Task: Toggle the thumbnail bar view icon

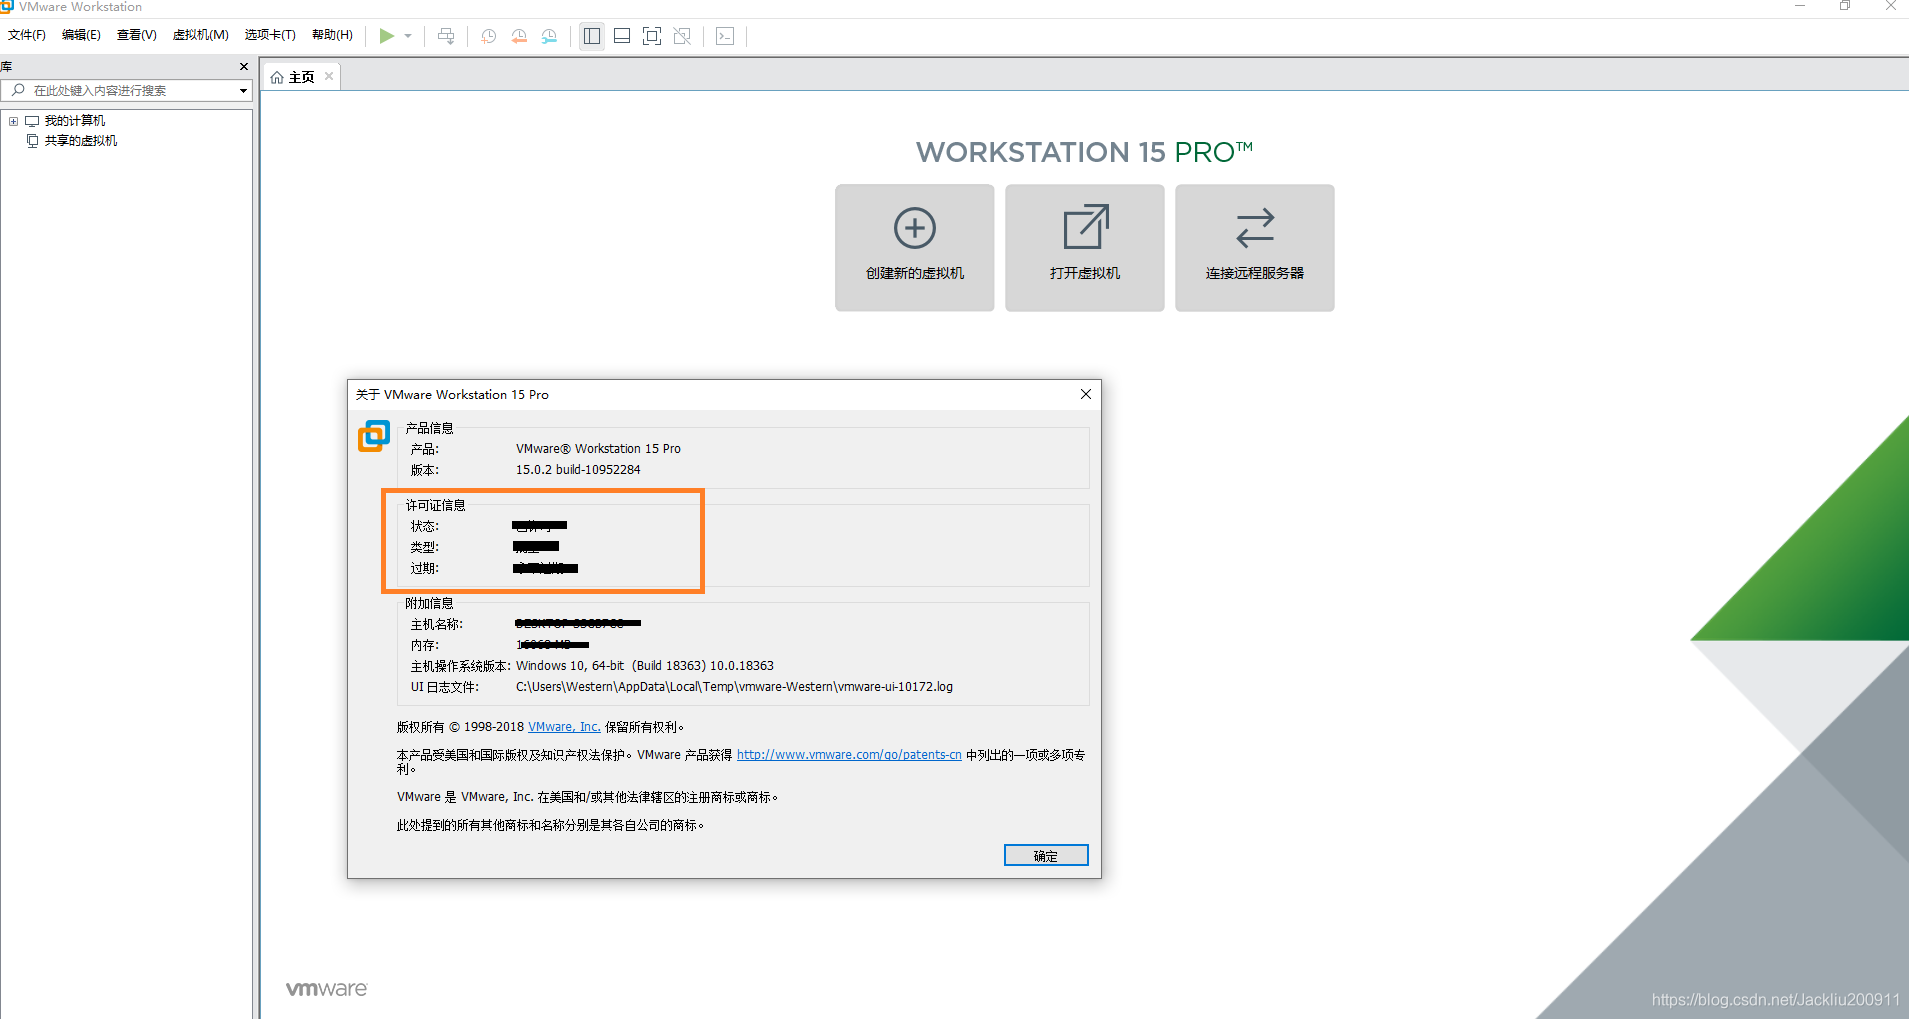Action: click(x=622, y=36)
